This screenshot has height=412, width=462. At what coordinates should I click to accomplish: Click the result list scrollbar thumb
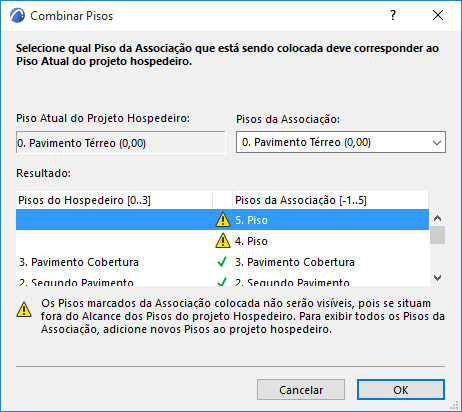click(x=437, y=235)
